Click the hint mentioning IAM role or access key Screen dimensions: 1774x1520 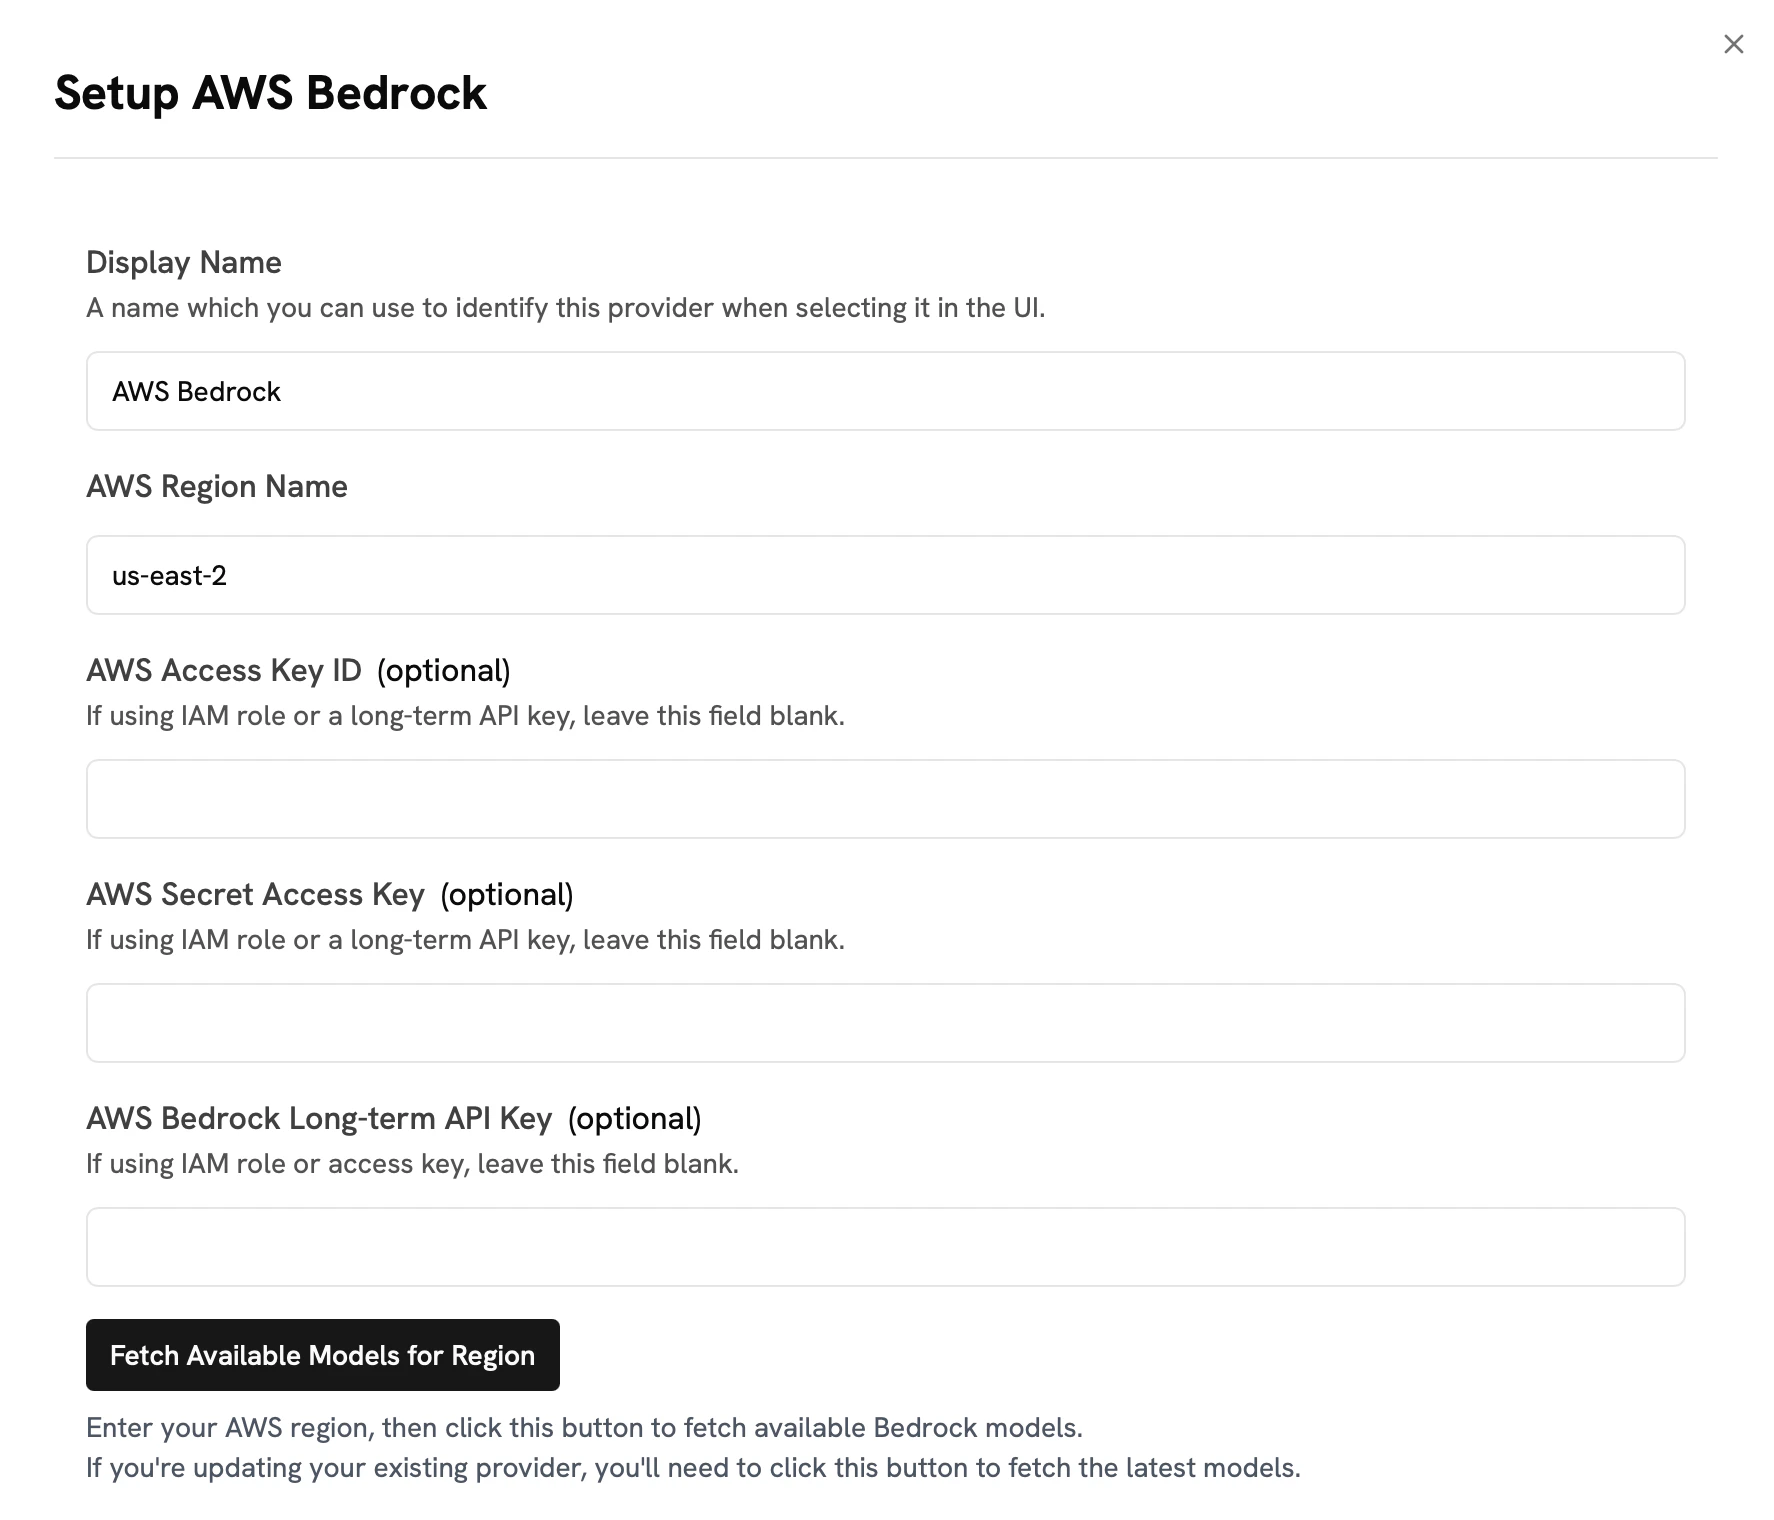pyautogui.click(x=412, y=1164)
